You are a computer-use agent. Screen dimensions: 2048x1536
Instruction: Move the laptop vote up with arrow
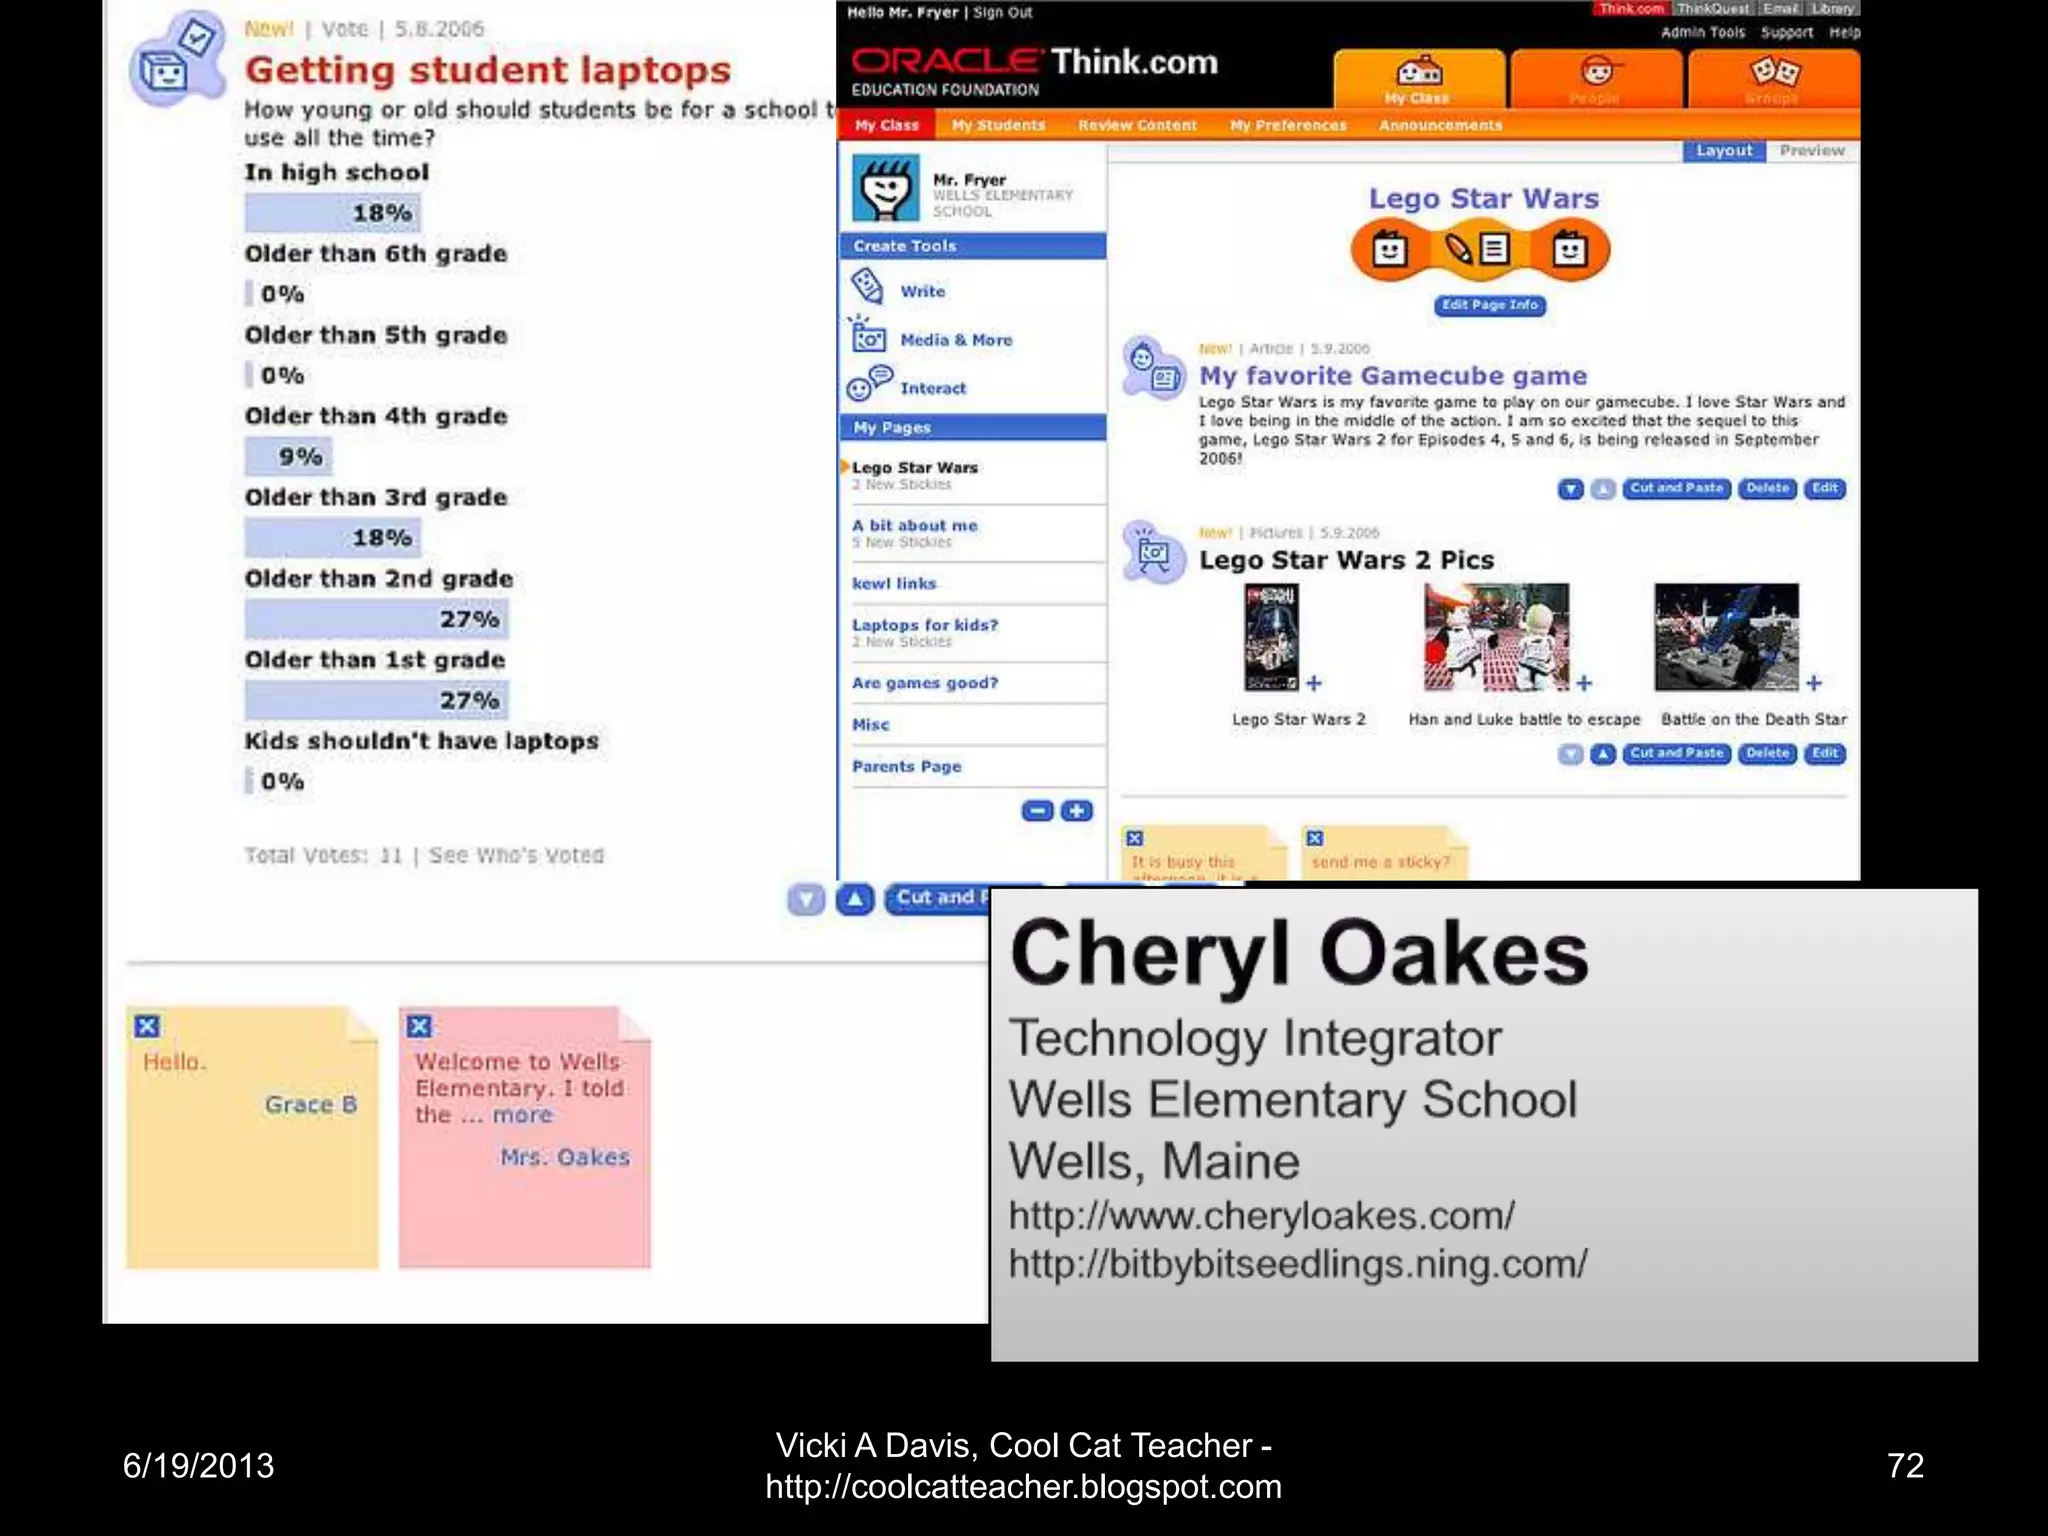(855, 900)
